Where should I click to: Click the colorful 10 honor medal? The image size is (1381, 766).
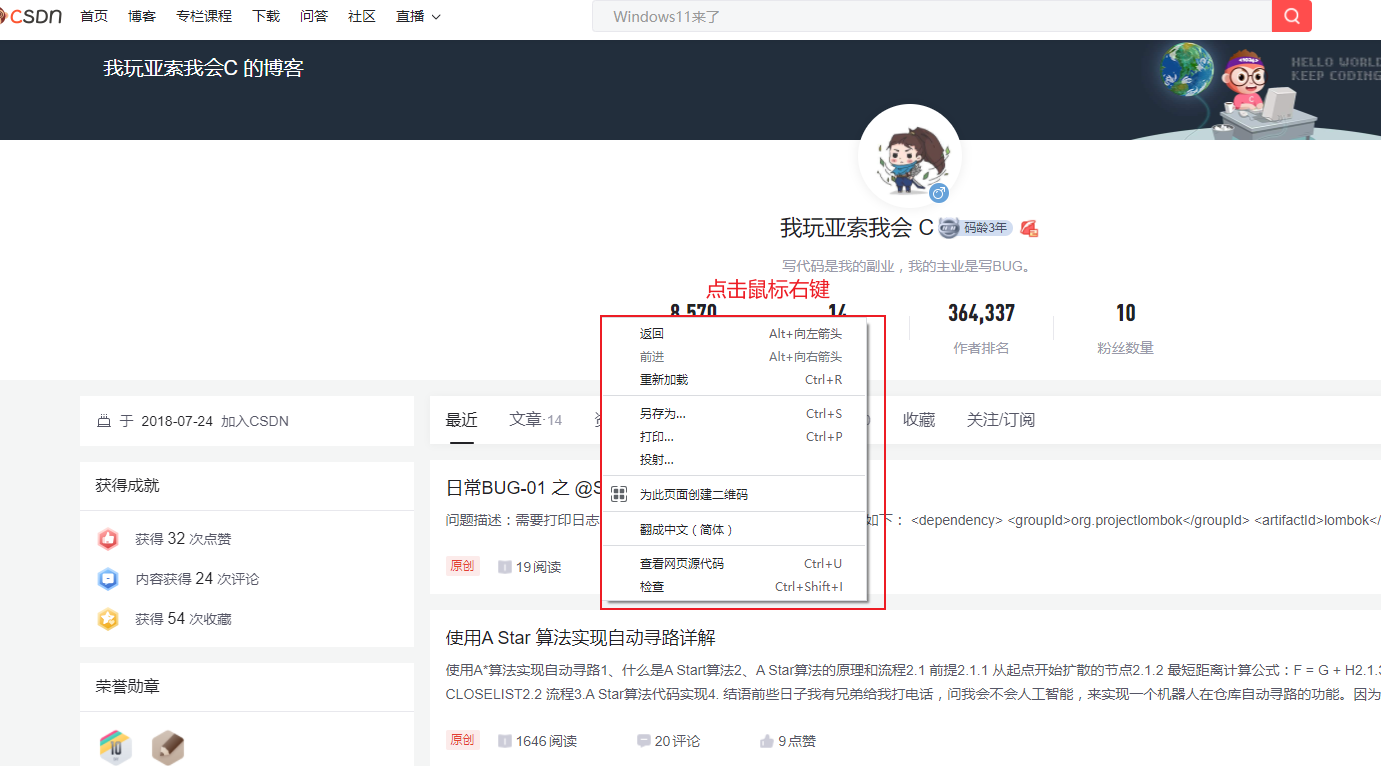(x=115, y=747)
